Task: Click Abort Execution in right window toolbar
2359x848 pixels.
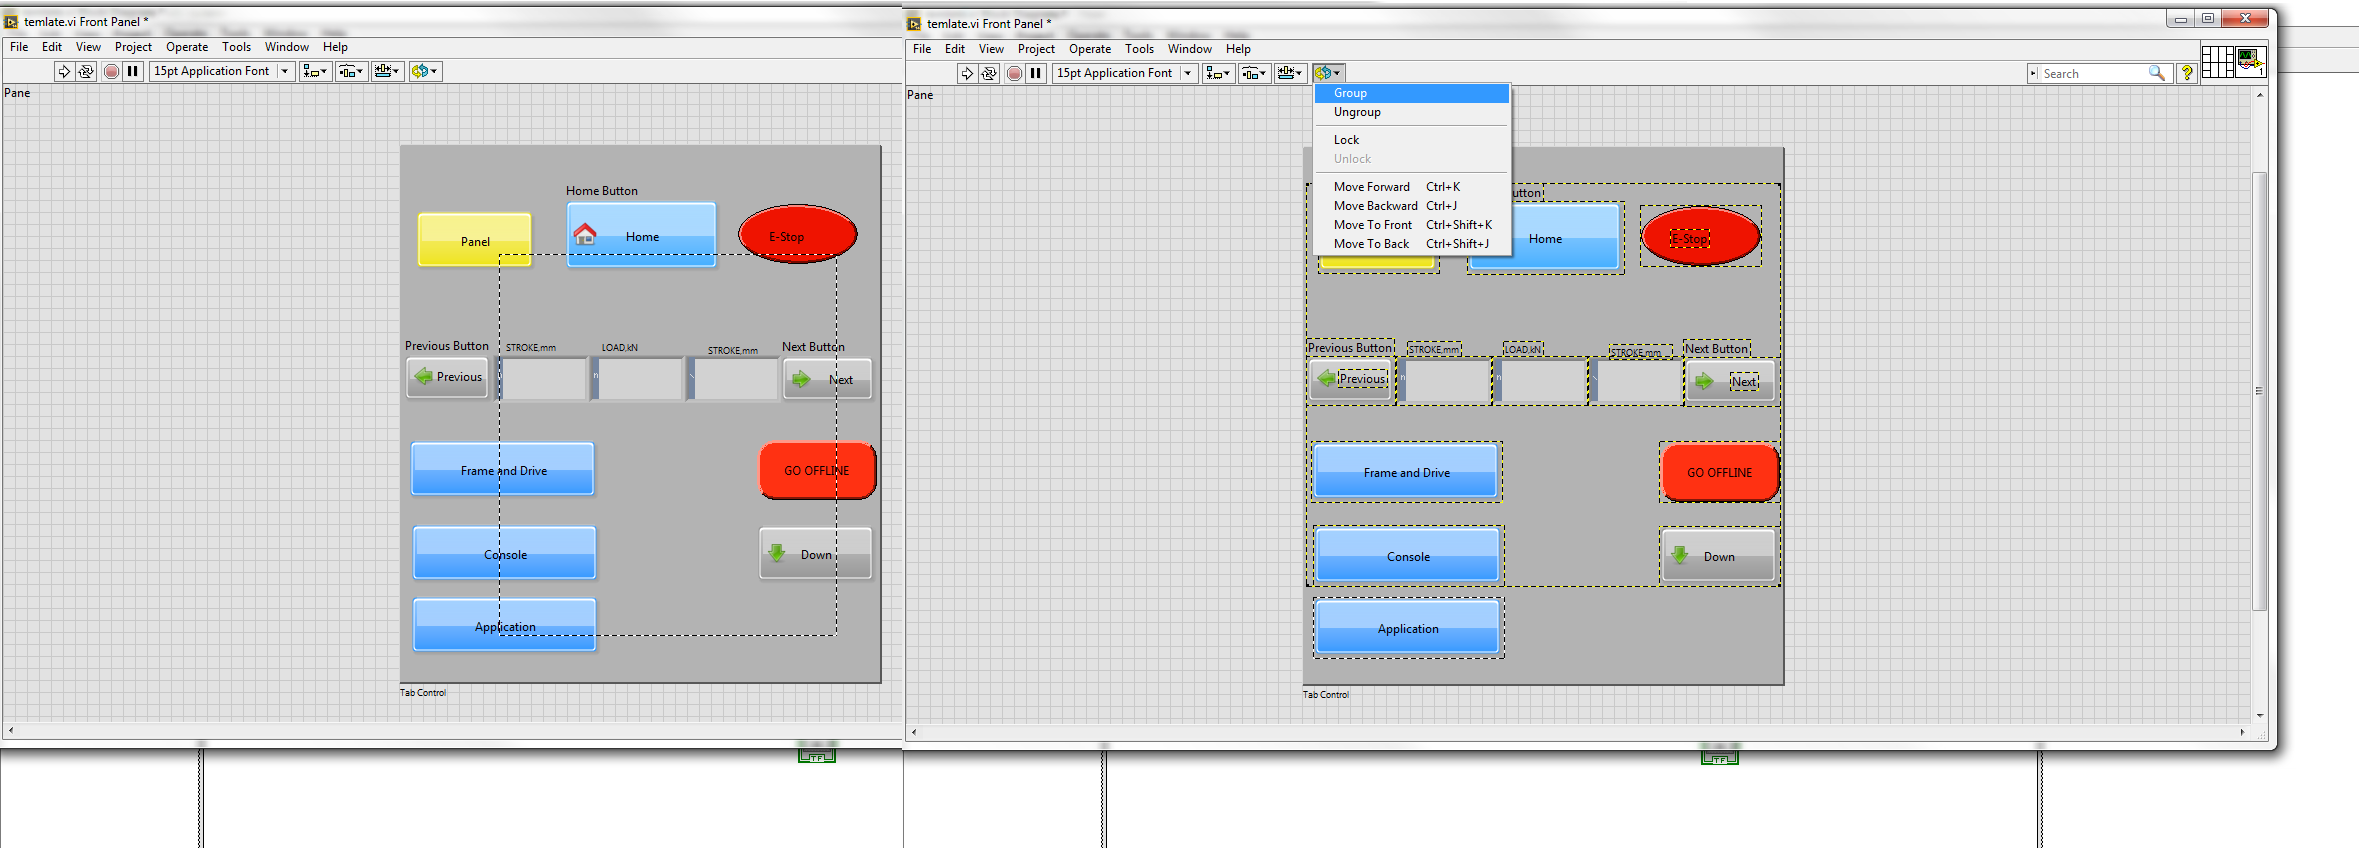Action: click(1014, 73)
